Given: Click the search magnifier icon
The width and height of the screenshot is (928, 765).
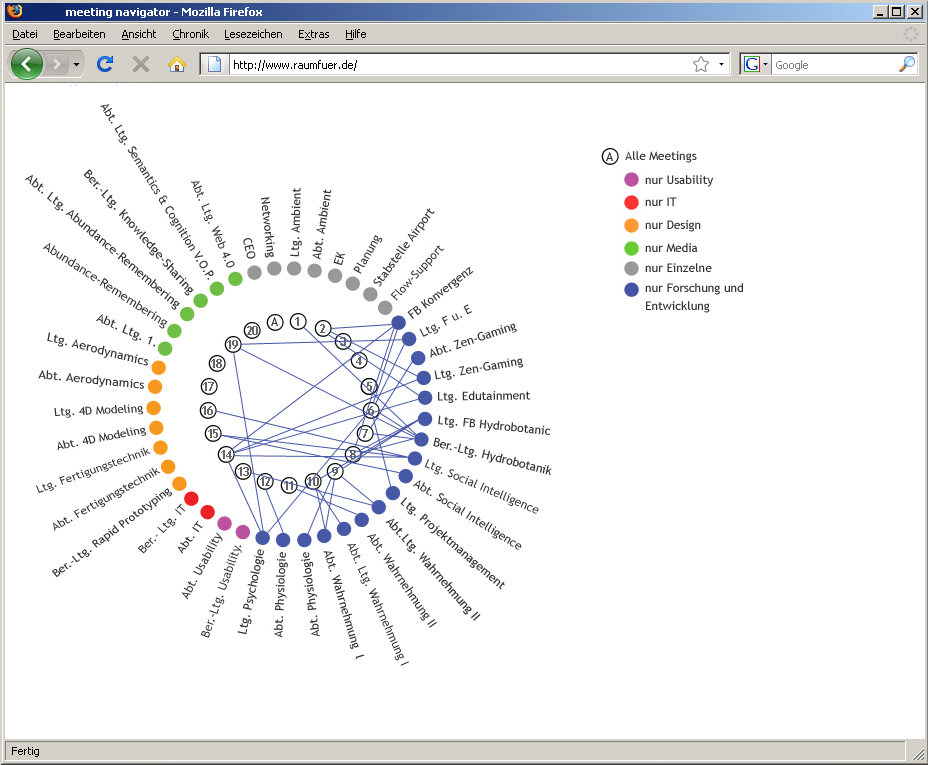Looking at the screenshot, I should tap(906, 64).
